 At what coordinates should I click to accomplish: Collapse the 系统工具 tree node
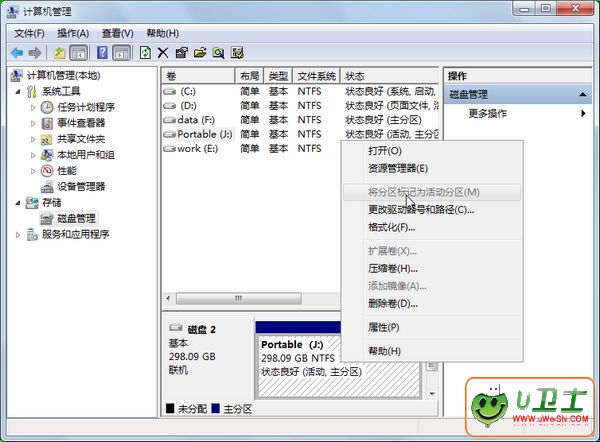(x=18, y=91)
